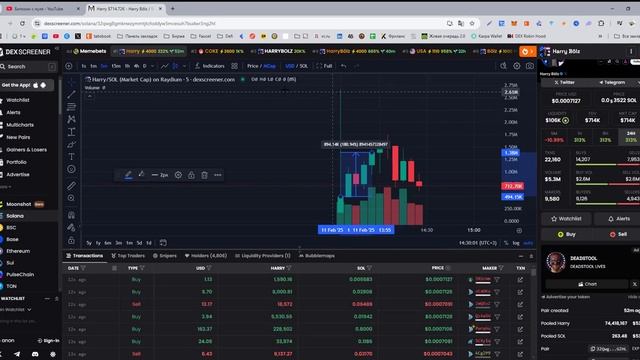Open the Liquidity Providers tab
640x360 pixels.
coord(262,256)
